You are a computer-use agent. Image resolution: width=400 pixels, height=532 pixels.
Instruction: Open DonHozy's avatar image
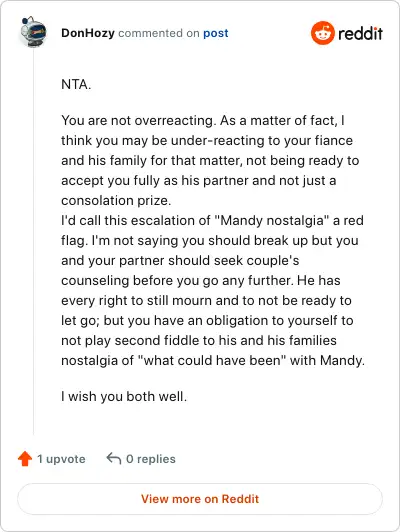click(x=33, y=32)
